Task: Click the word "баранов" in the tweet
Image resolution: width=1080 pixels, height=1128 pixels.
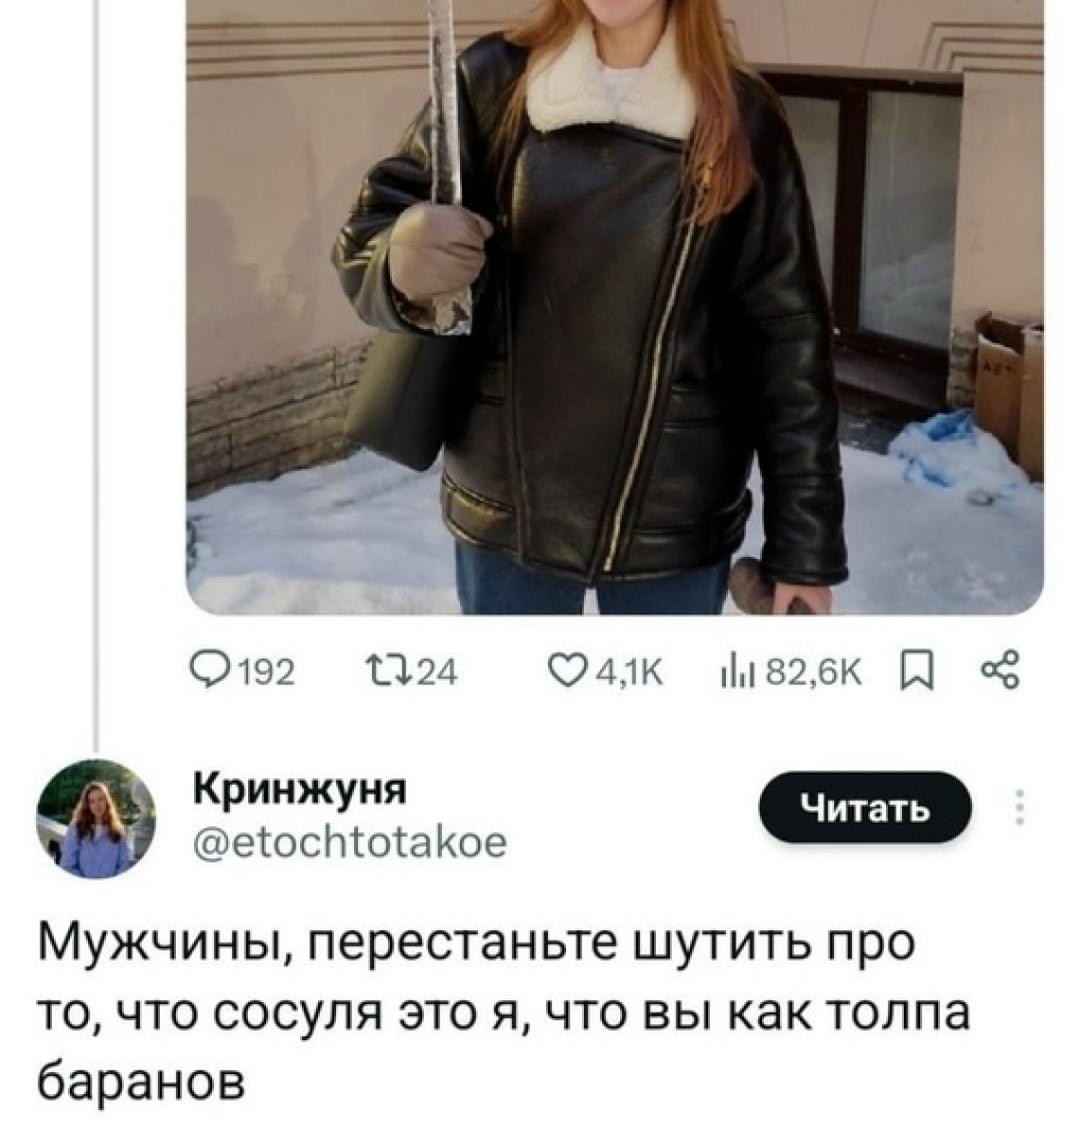Action: coord(141,1081)
